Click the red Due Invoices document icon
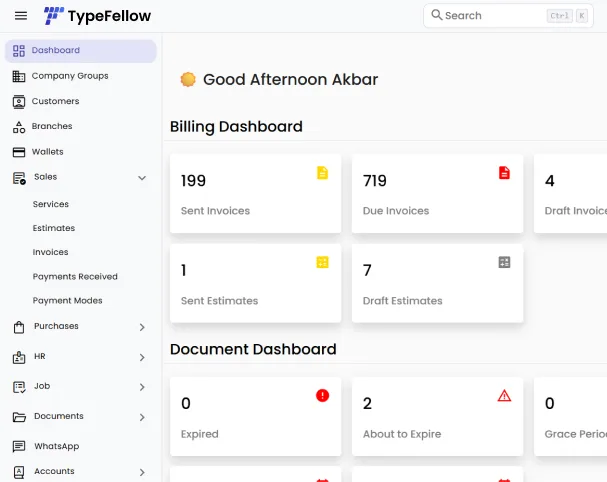The width and height of the screenshot is (607, 482). 504,173
